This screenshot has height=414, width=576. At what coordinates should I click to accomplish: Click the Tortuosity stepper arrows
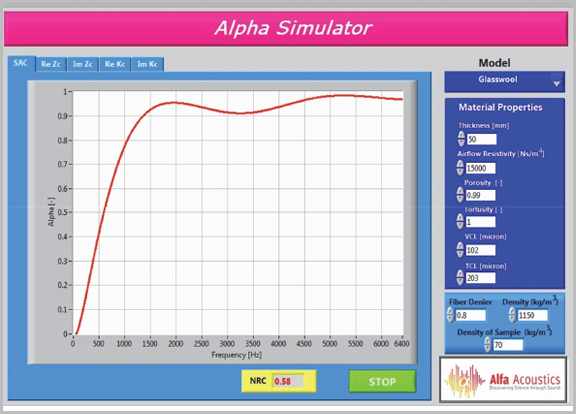click(x=460, y=222)
